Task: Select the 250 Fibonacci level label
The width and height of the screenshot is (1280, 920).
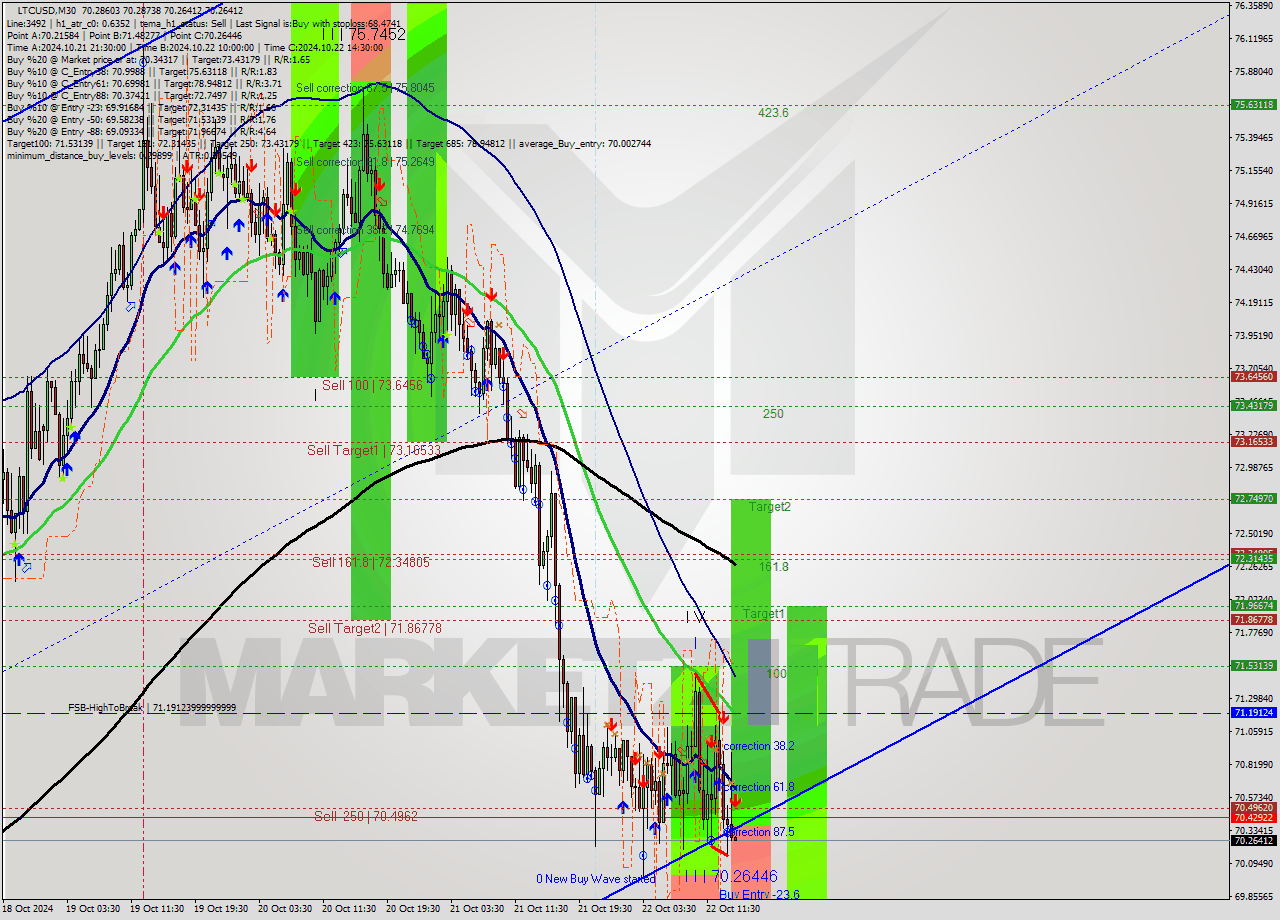Action: (773, 413)
